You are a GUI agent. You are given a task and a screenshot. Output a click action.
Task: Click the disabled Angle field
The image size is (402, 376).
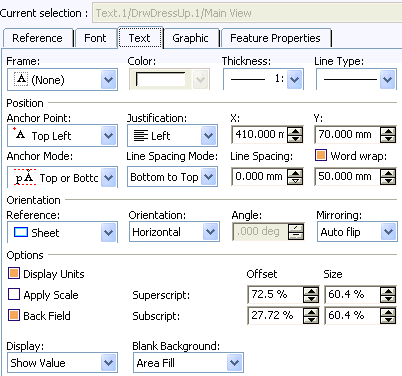coord(260,232)
